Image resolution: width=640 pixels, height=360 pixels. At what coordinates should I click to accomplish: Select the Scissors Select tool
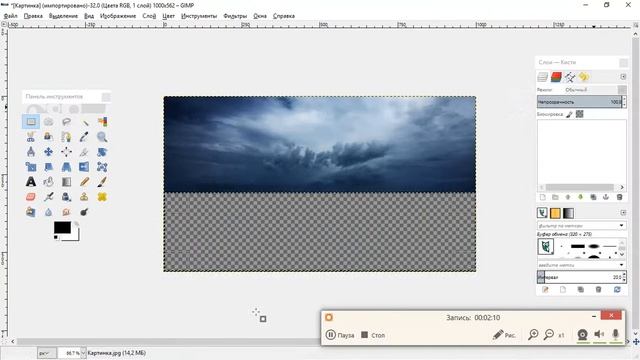(x=31, y=137)
